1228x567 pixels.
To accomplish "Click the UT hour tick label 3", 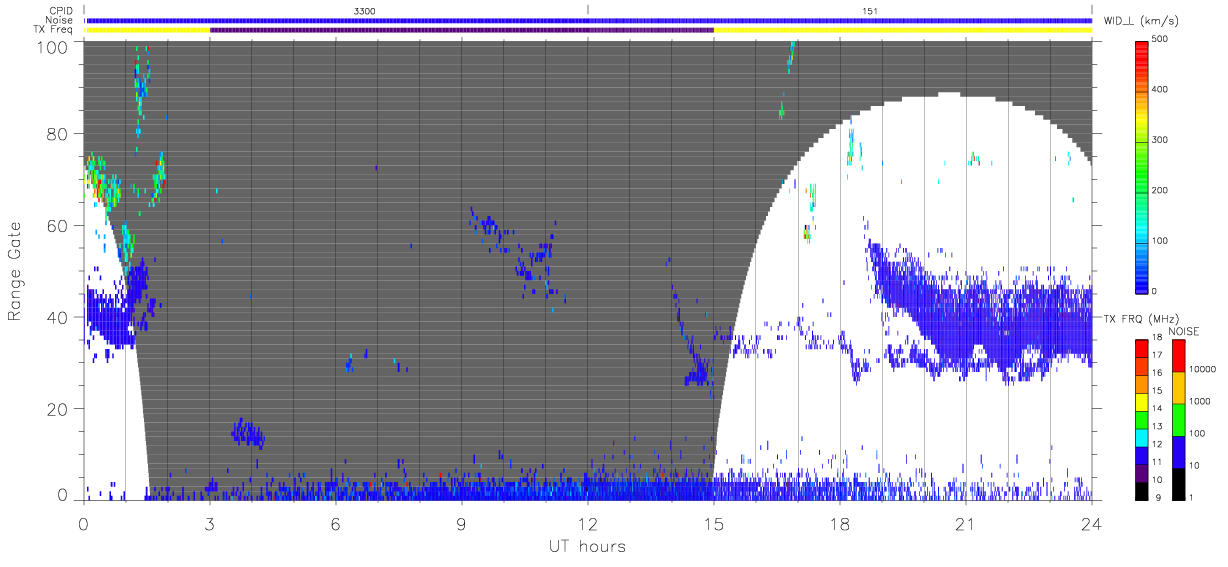I will click(210, 523).
